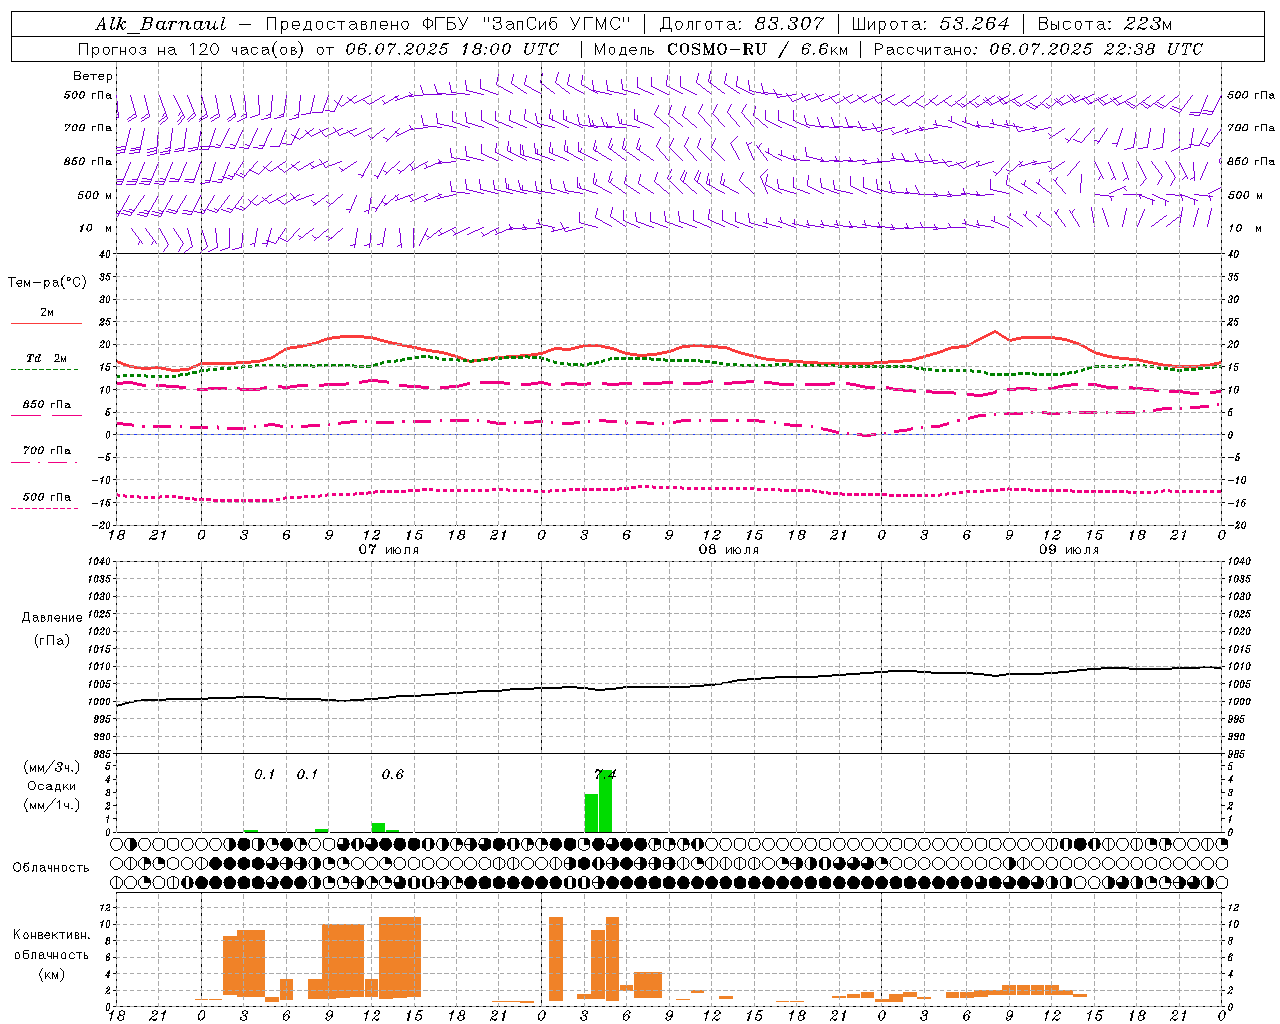Click the '(мм/1ч.)' units label
This screenshot has width=1280, height=1024.
(x=51, y=805)
